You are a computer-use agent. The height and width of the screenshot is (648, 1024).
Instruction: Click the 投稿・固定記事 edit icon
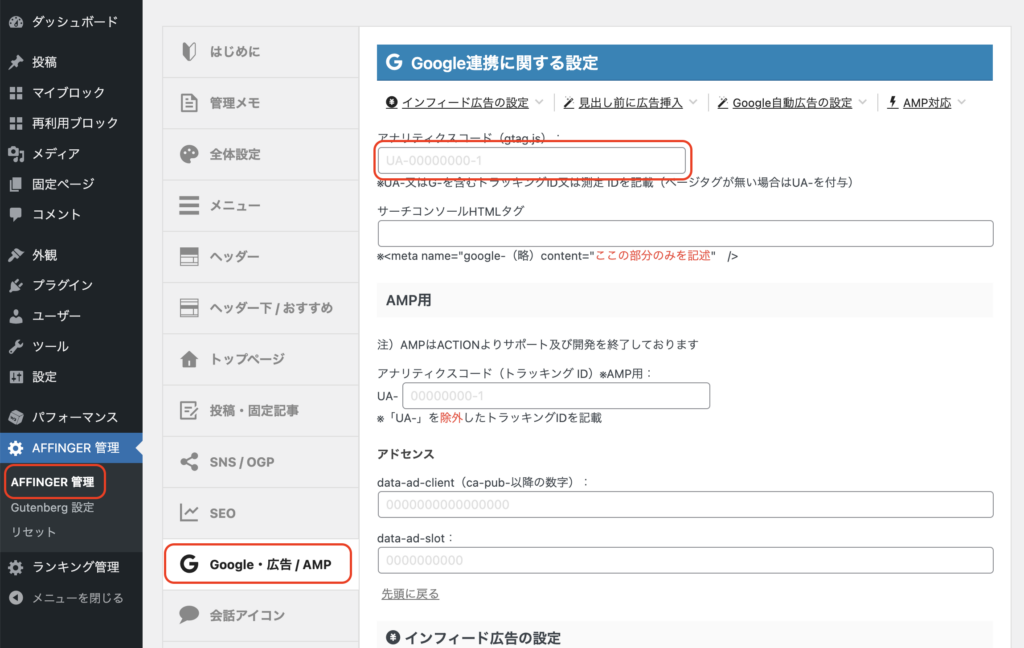tap(189, 410)
